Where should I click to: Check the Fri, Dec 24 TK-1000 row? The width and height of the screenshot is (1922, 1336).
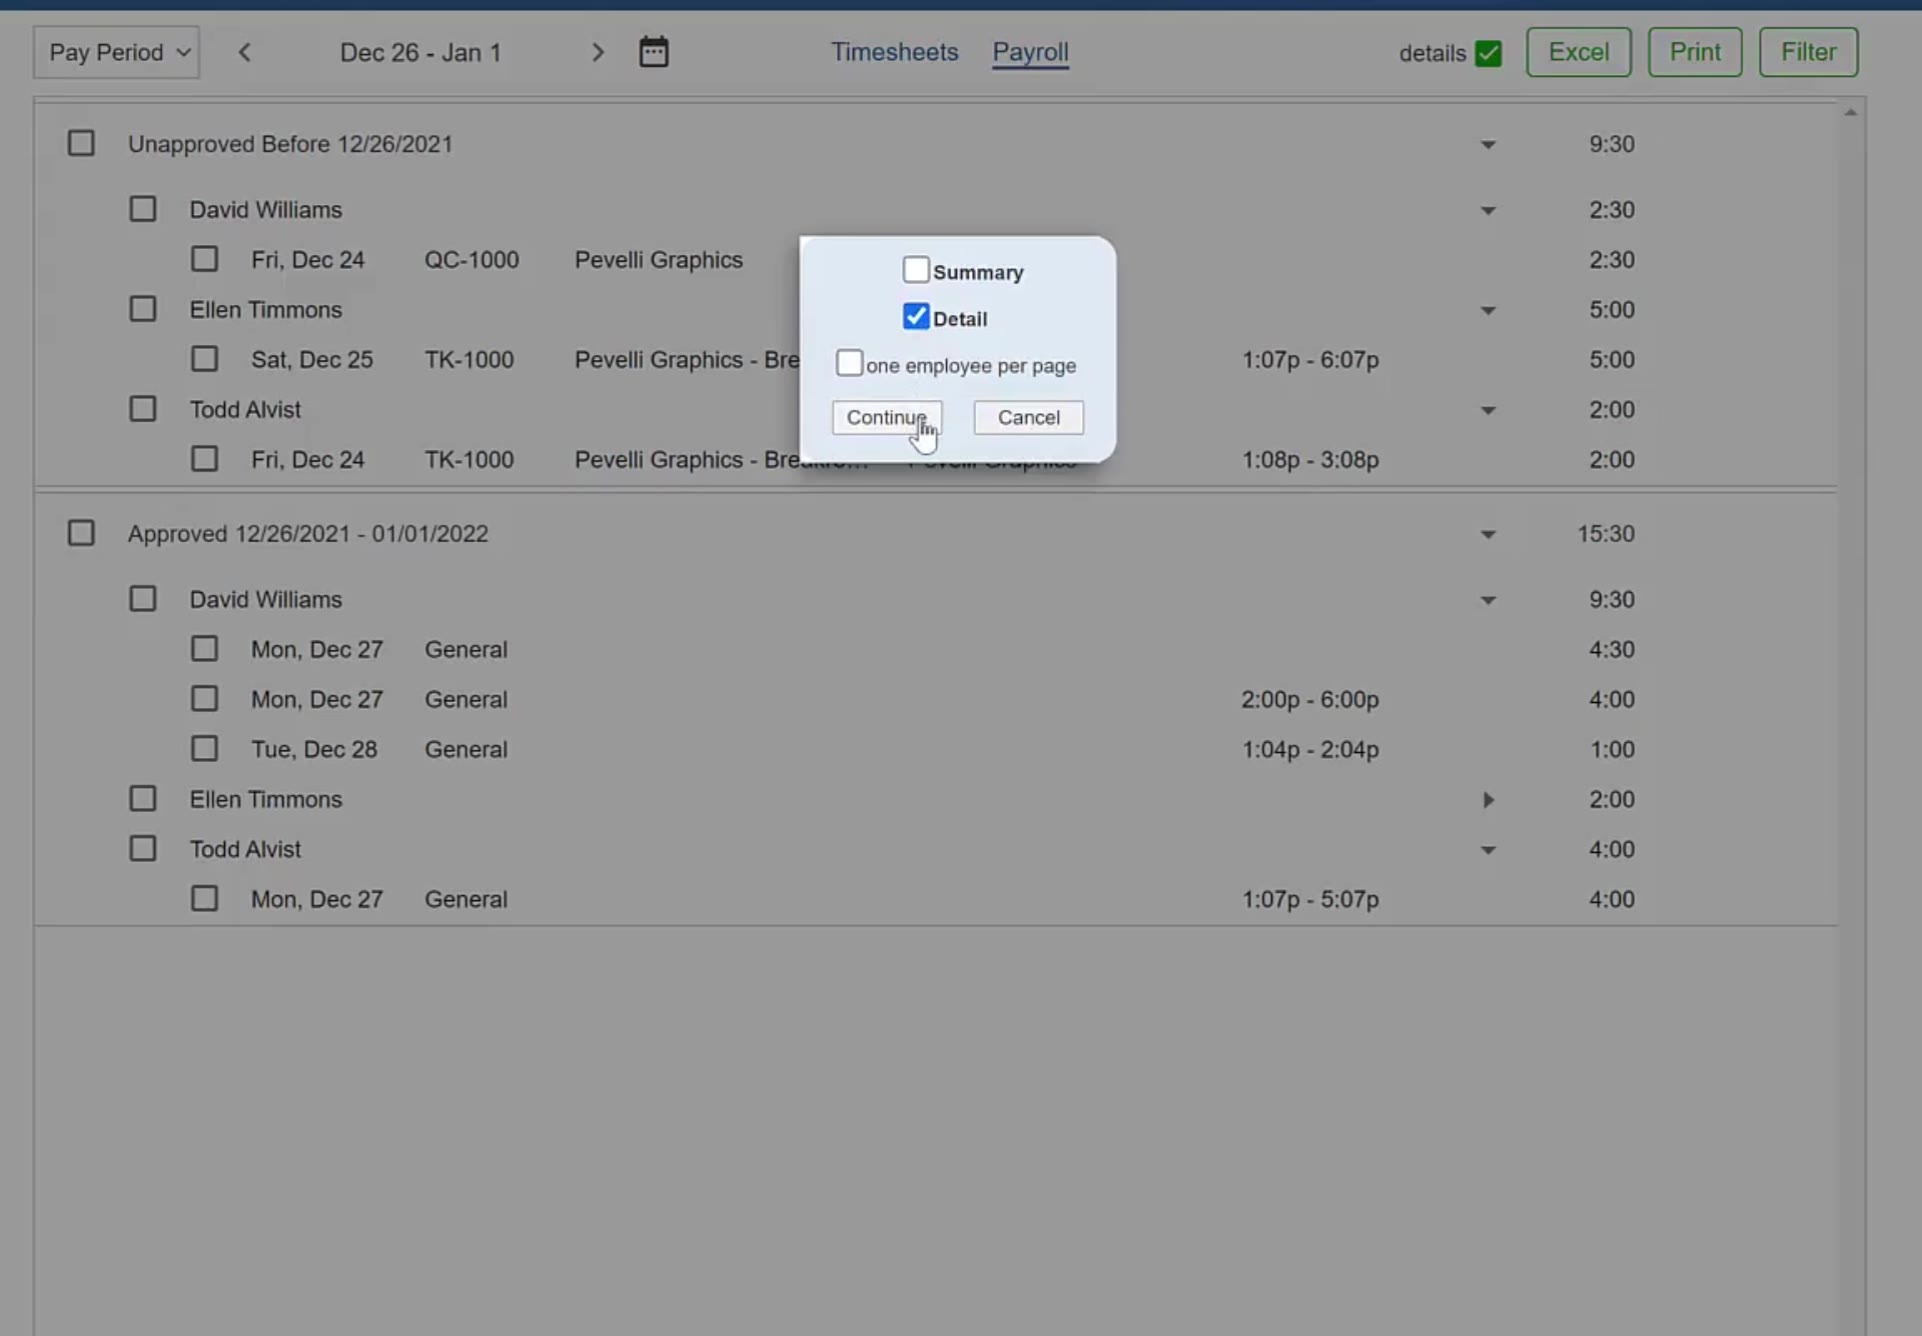[204, 459]
